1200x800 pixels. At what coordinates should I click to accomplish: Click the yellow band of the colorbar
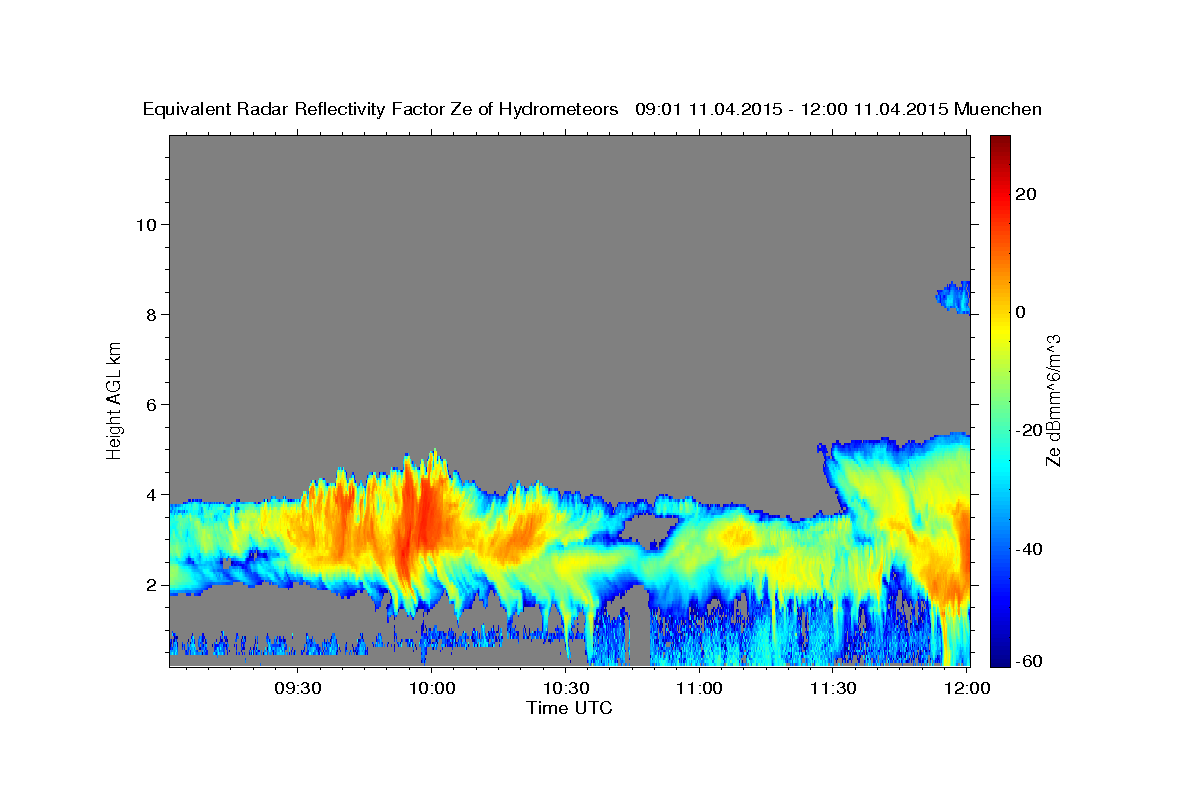pos(1000,330)
